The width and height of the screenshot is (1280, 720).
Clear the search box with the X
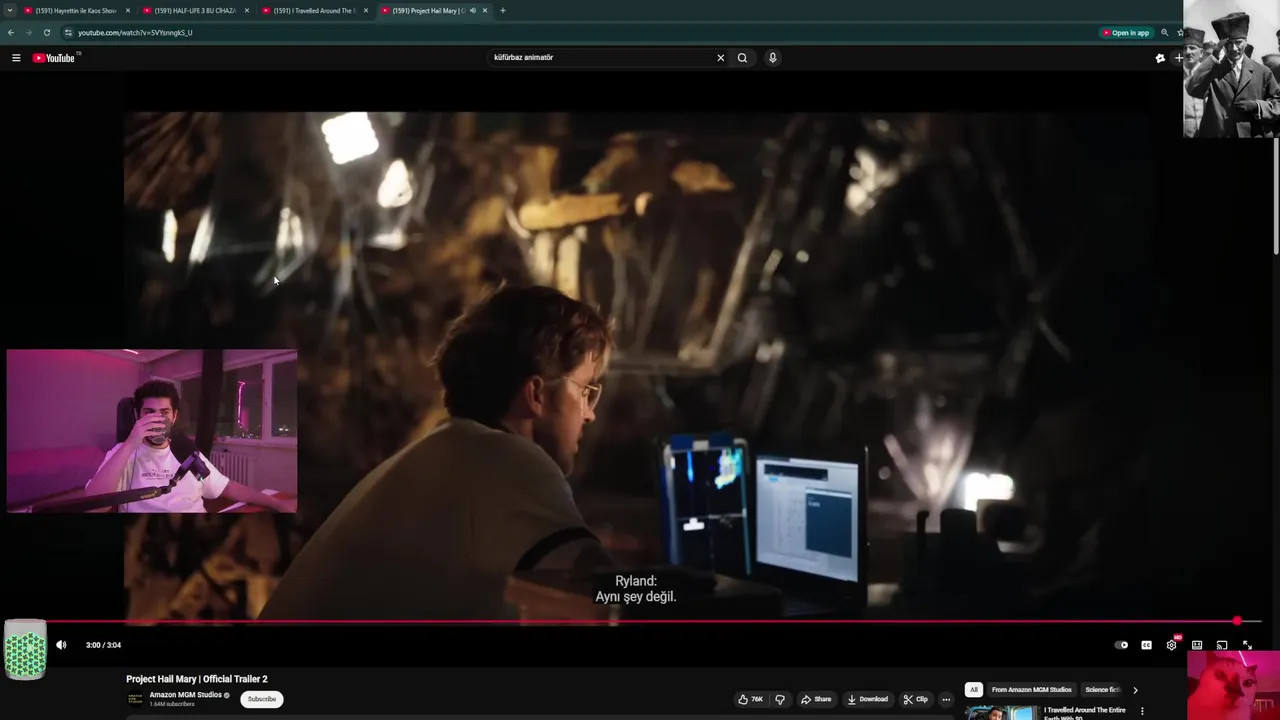coord(720,58)
